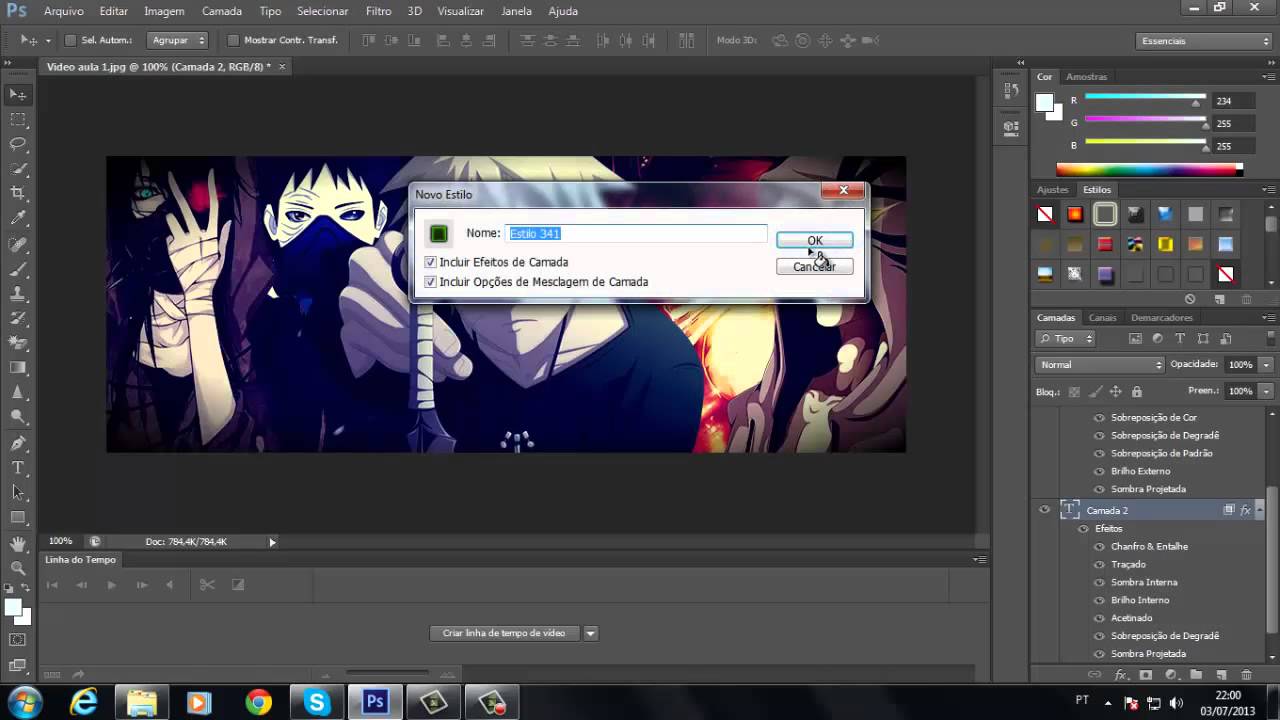The width and height of the screenshot is (1280, 720).
Task: Open the Essenciais workspace dropdown
Action: point(1205,41)
